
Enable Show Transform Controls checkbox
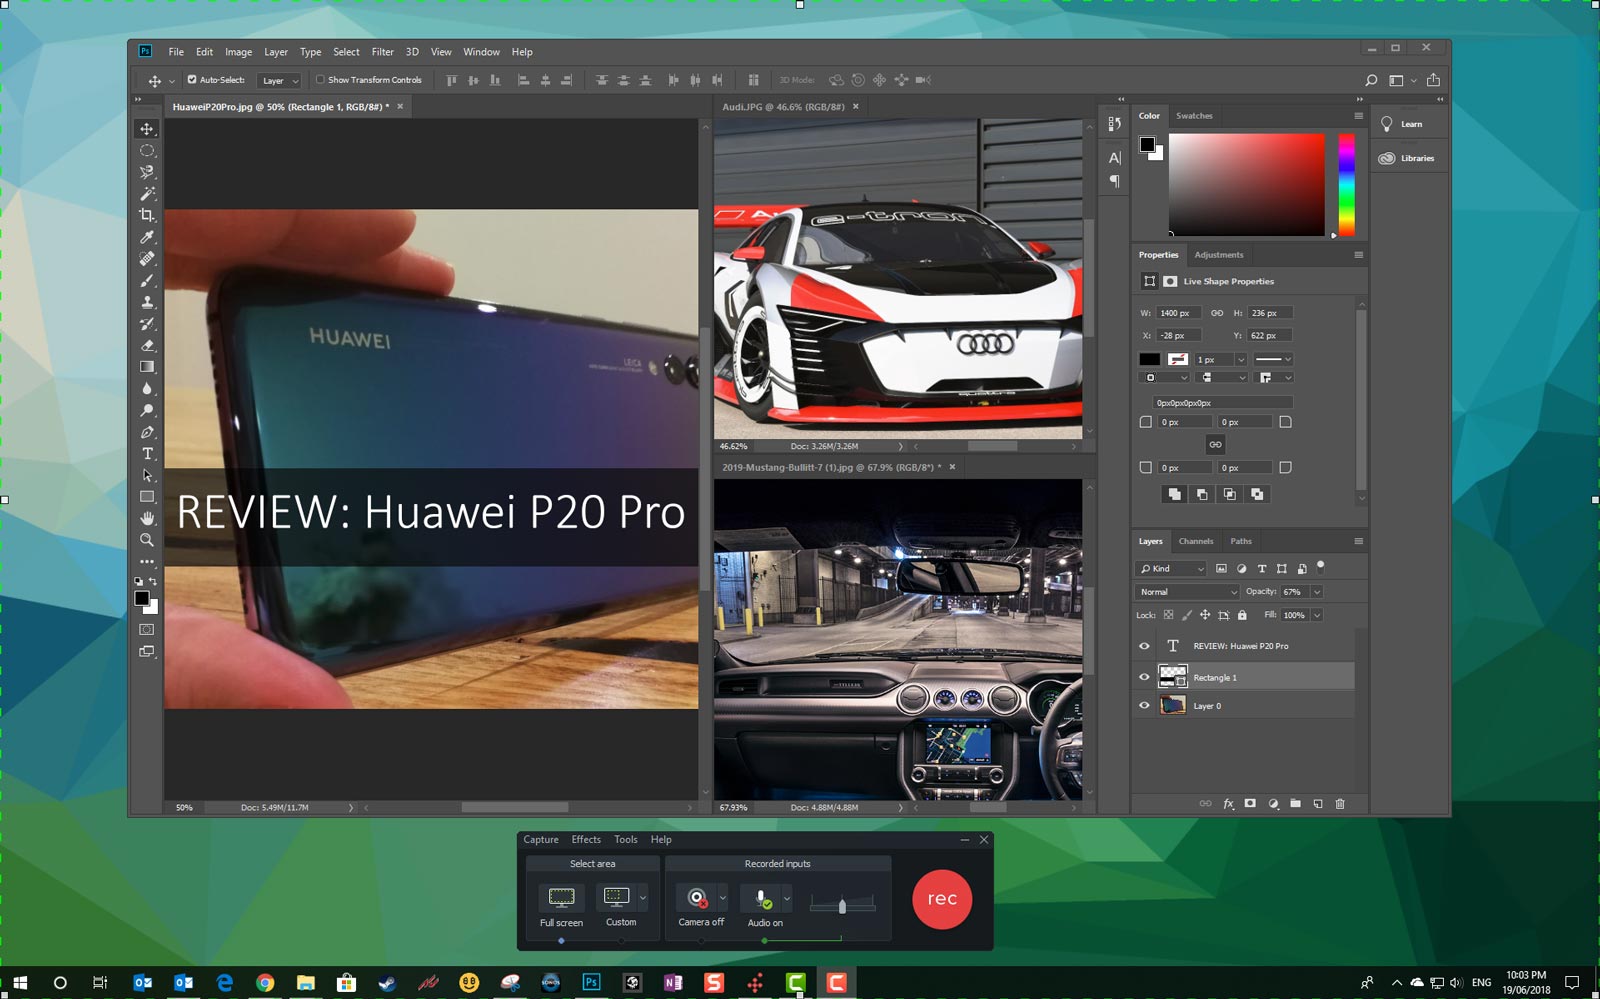pos(320,80)
